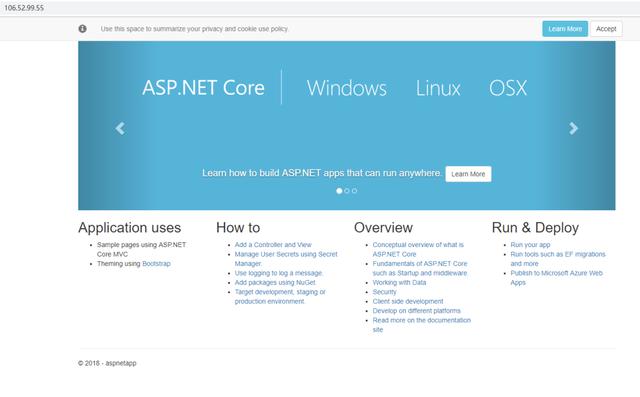Click Learn how to build ASP.NET apps caption
The image size is (640, 397).
[322, 173]
